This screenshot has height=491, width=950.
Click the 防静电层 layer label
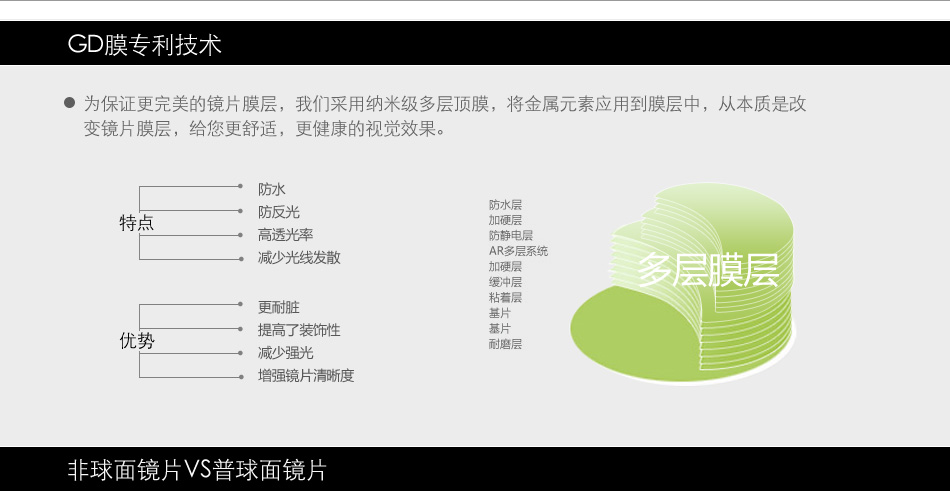click(x=511, y=235)
